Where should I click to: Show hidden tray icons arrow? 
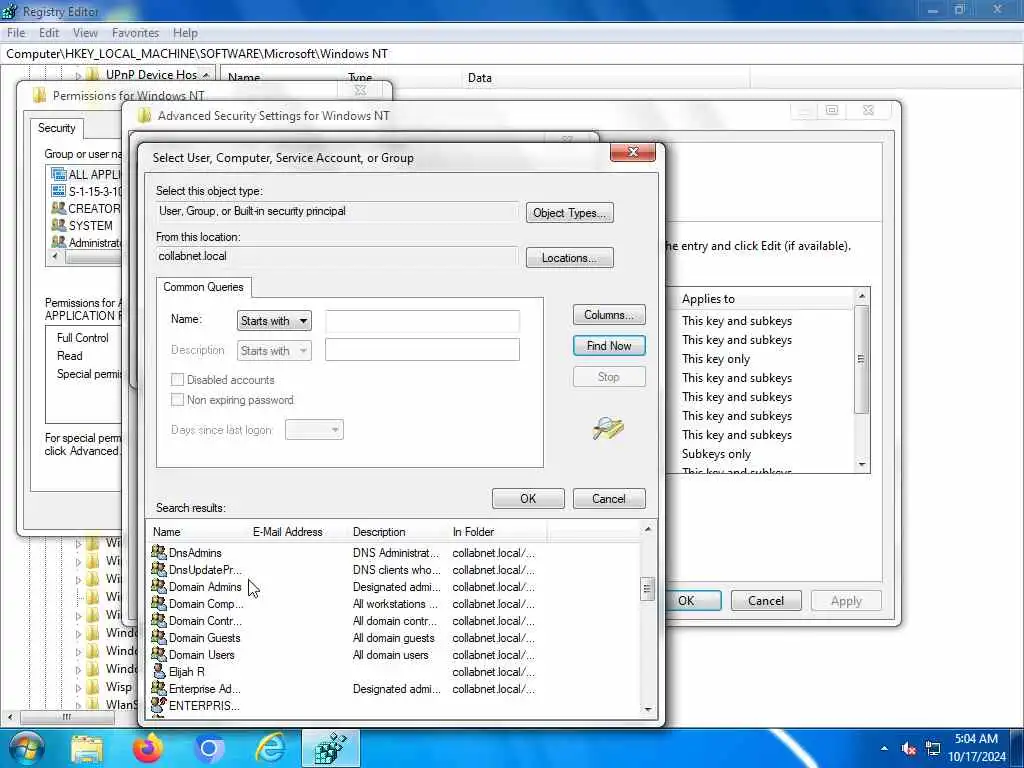pos(884,748)
